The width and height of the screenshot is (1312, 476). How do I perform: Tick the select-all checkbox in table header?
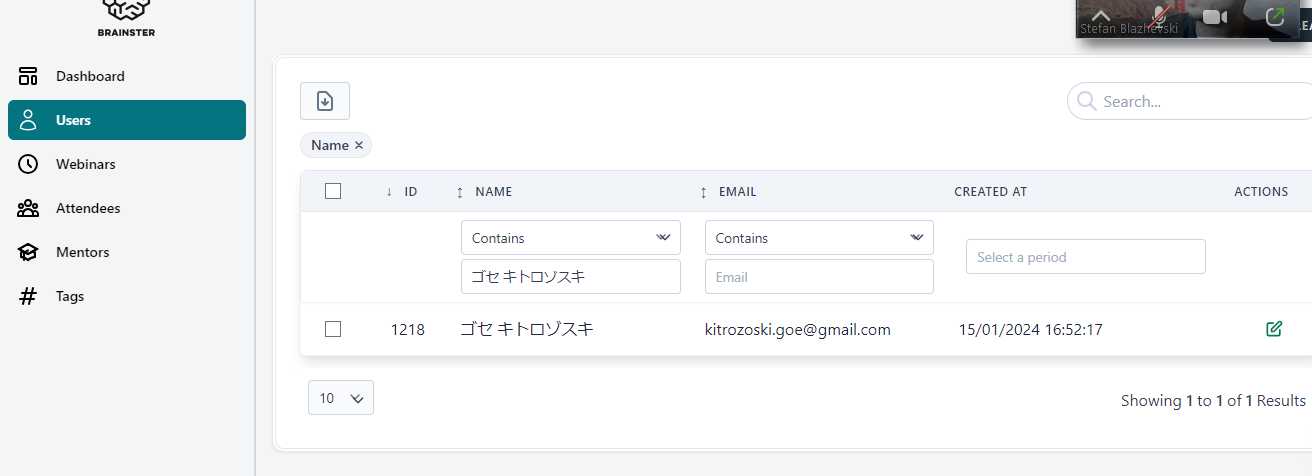tap(333, 191)
